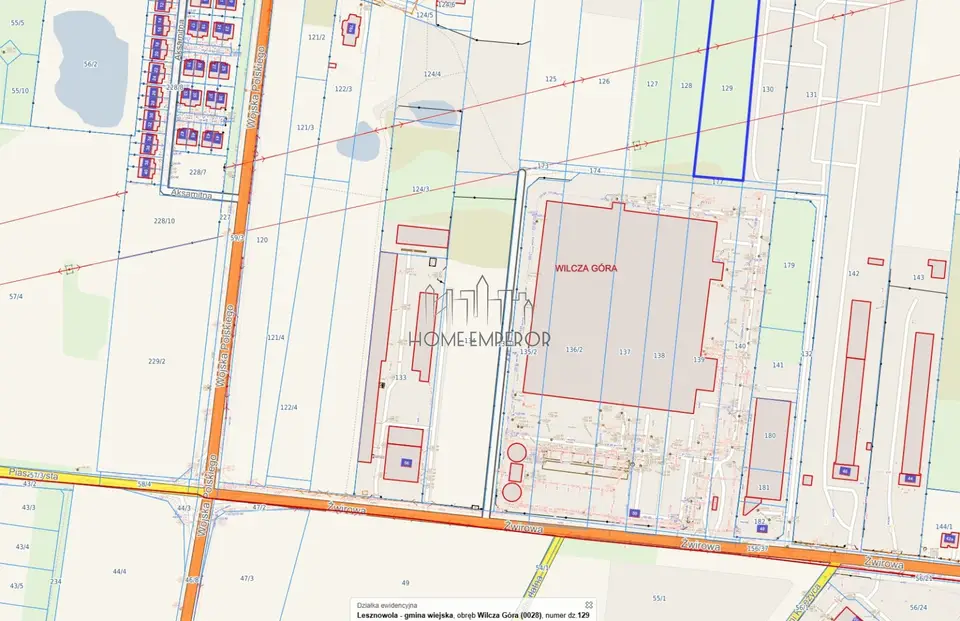Viewport: 960px width, 621px height.
Task: Select parcel label 47/3
Action: tap(247, 578)
